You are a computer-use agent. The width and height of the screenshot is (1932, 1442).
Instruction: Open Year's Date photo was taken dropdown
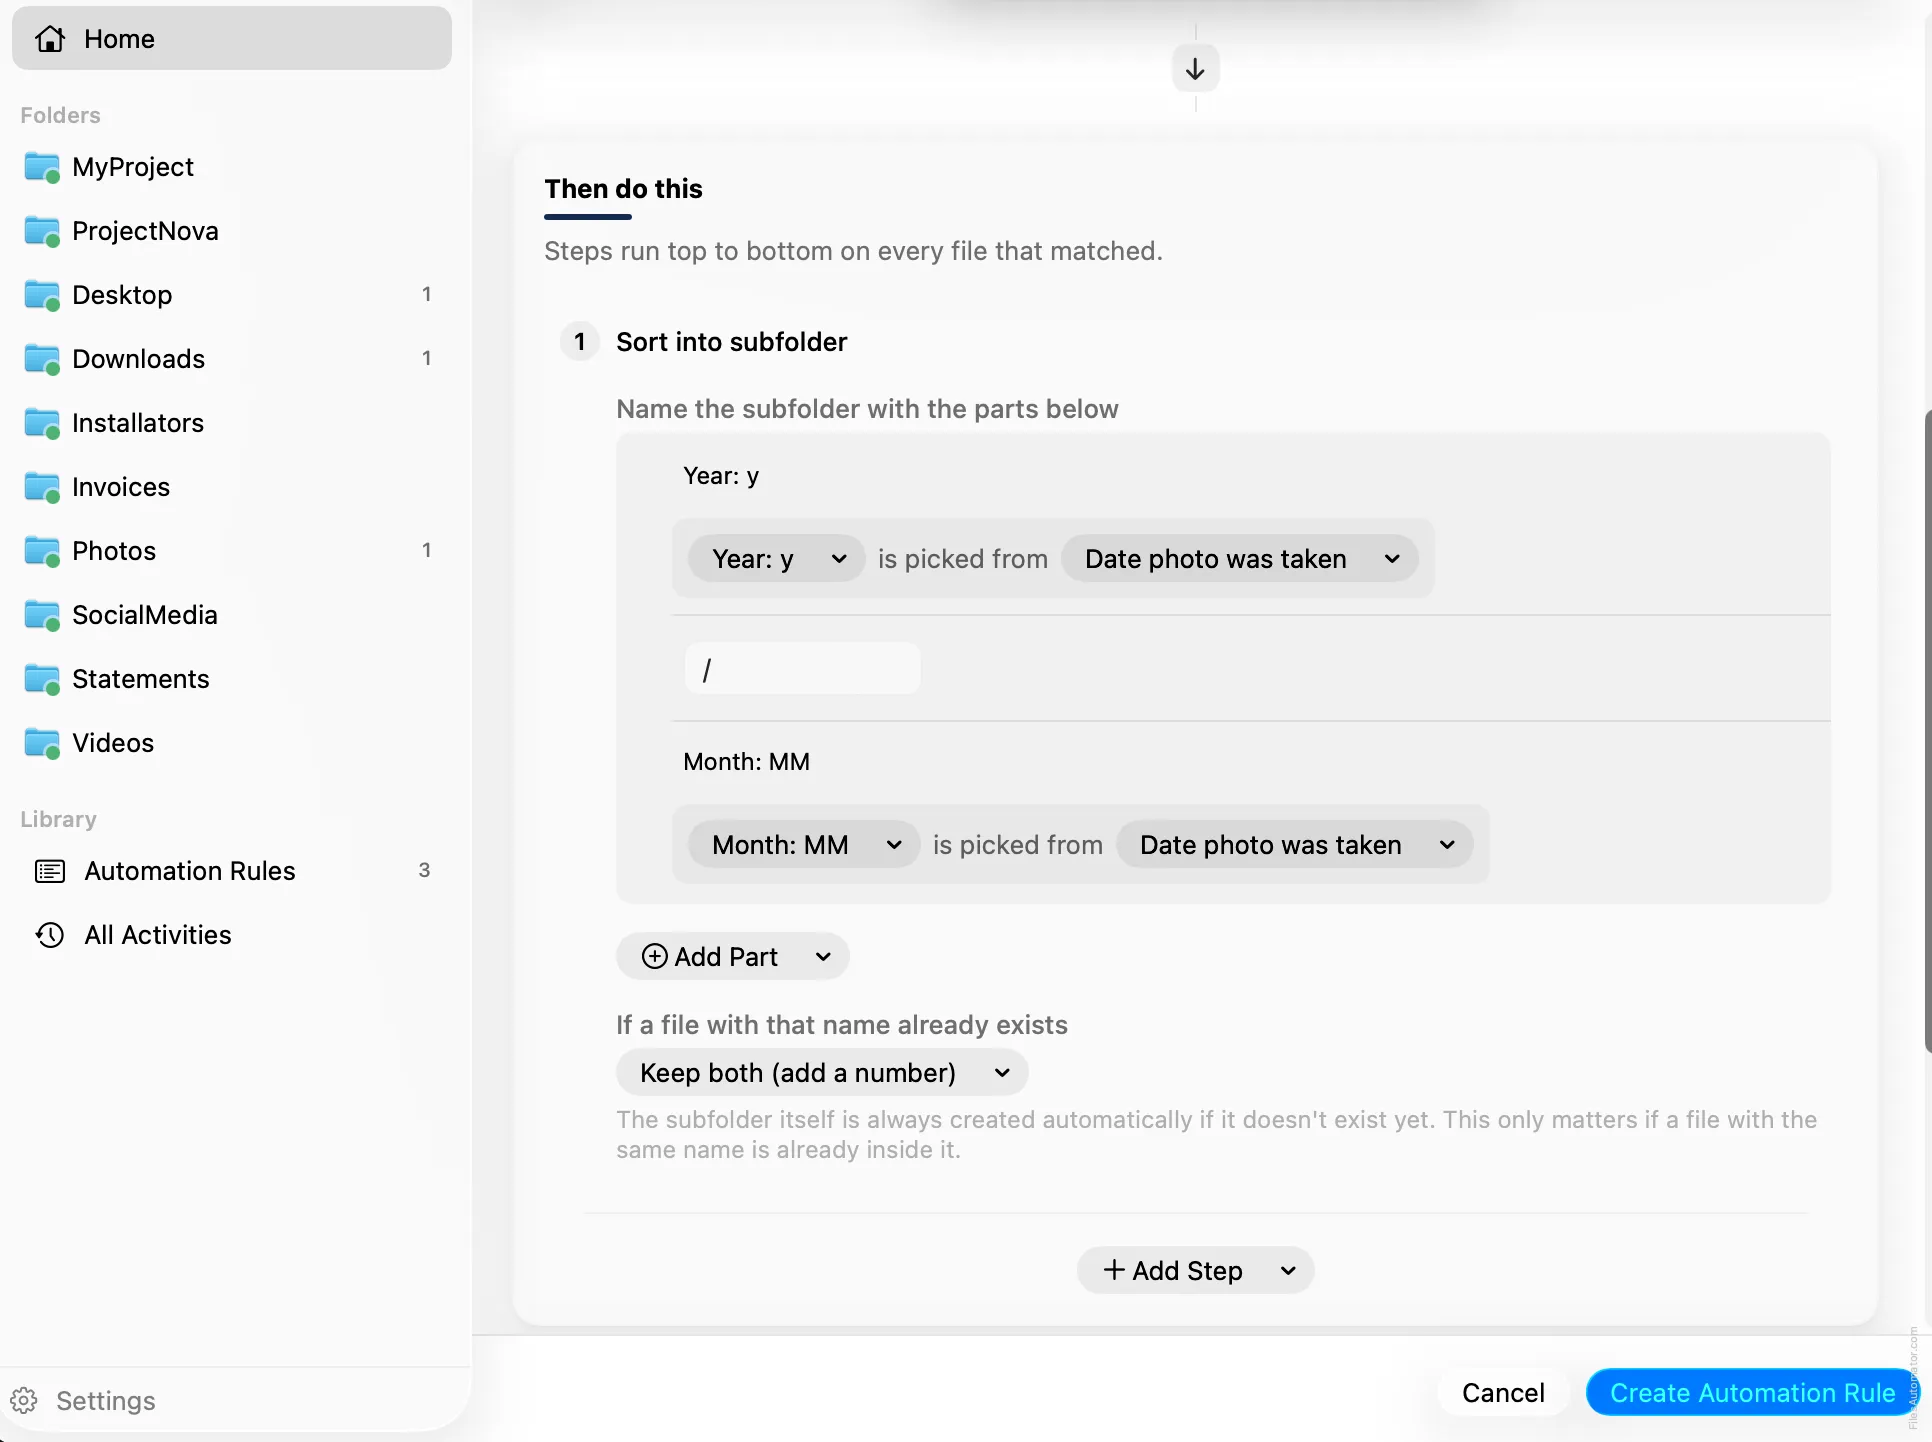click(x=1239, y=559)
